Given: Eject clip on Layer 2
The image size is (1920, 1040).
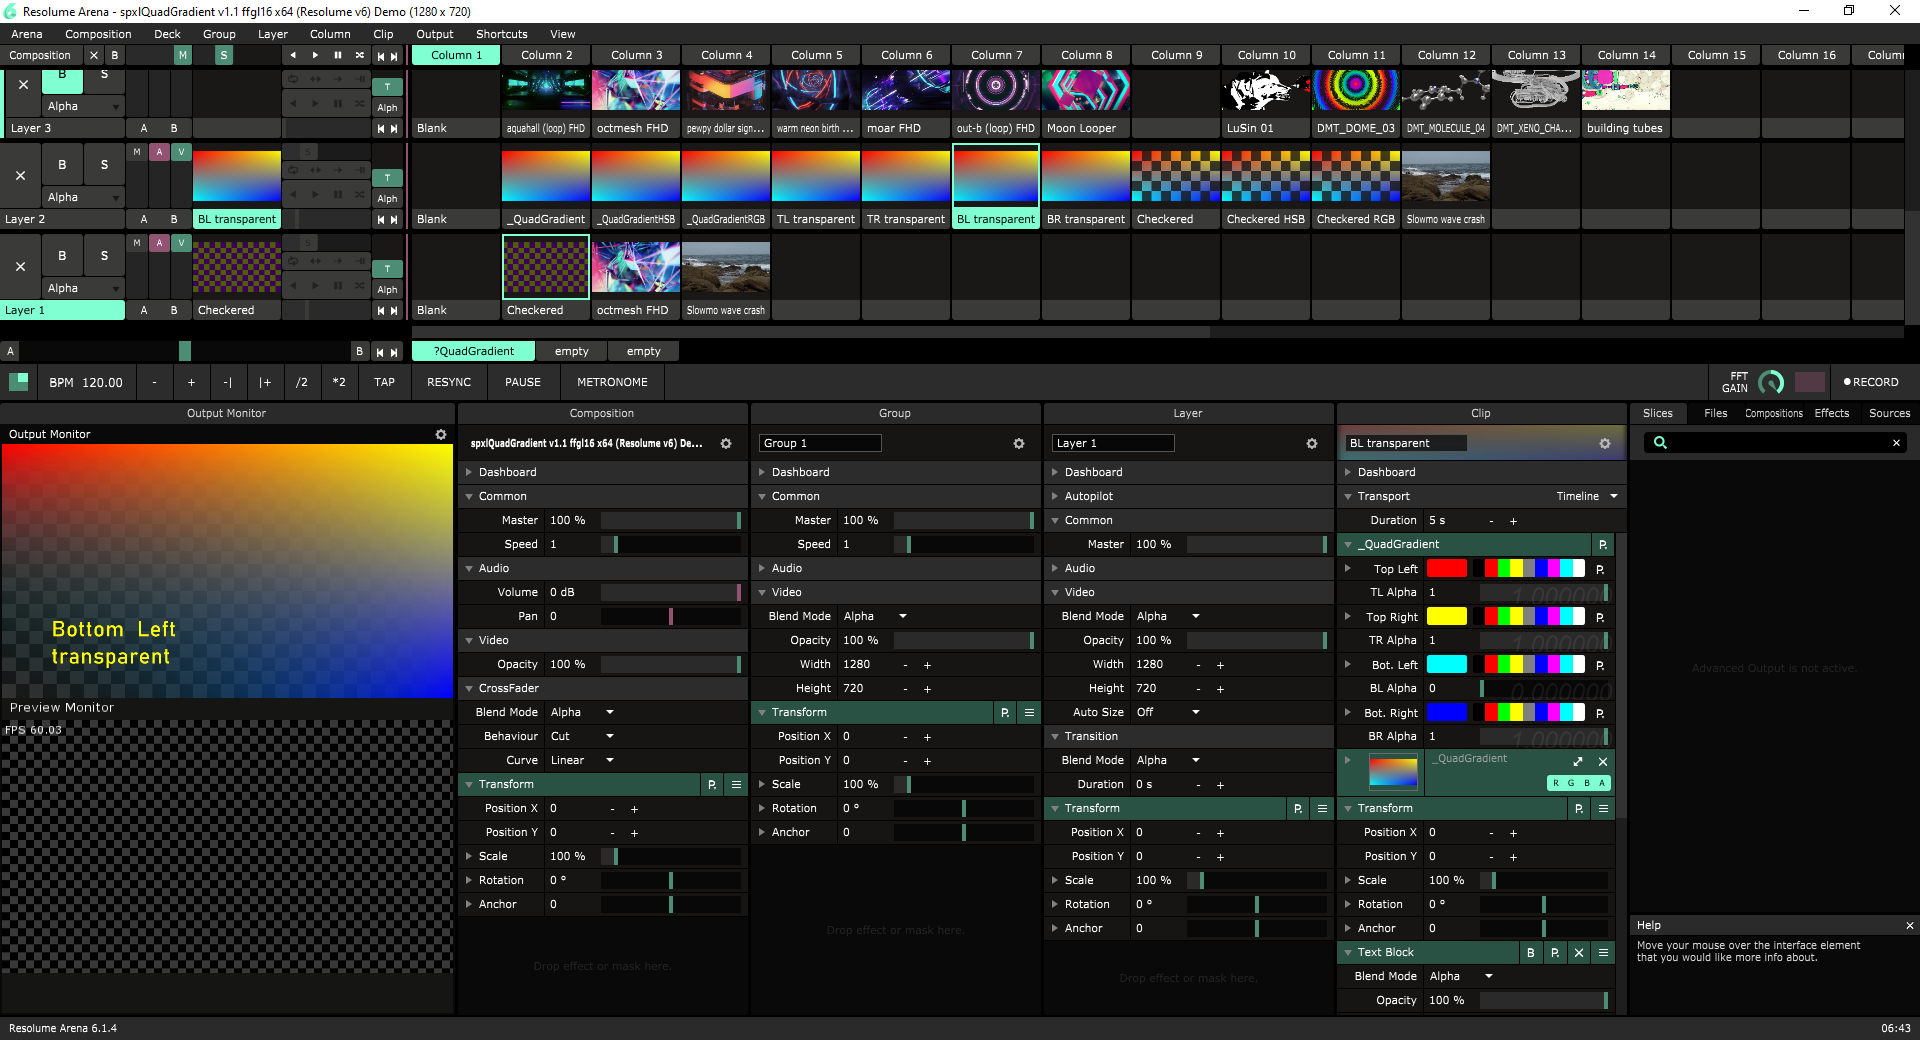Looking at the screenshot, I should click(21, 176).
